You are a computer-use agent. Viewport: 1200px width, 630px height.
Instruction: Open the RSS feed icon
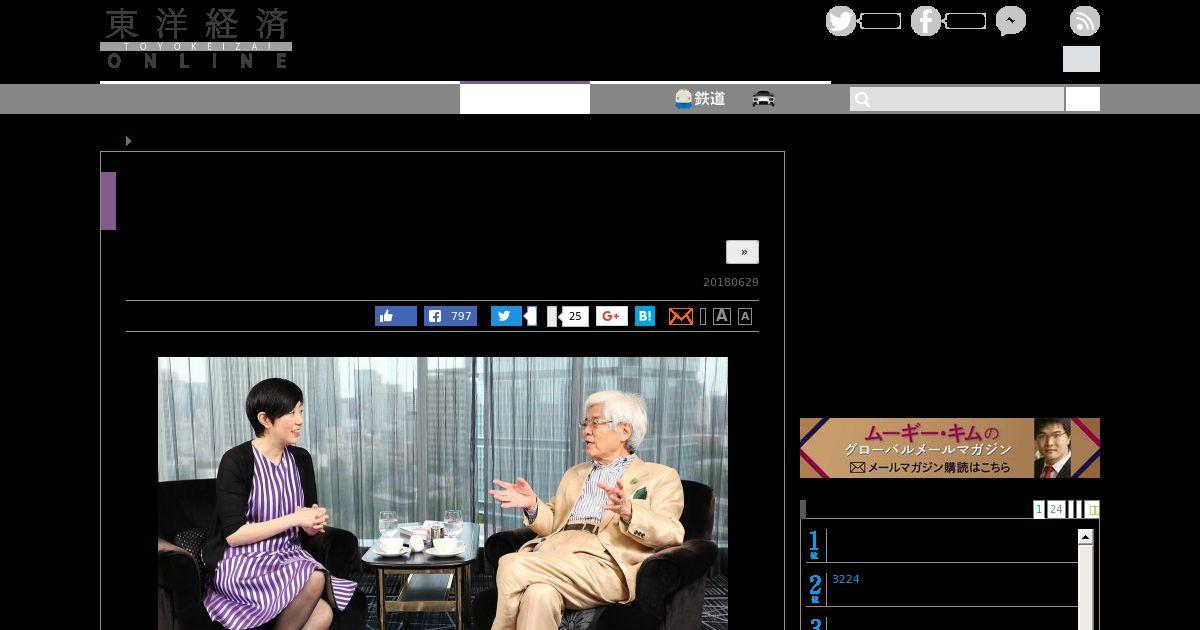1084,21
